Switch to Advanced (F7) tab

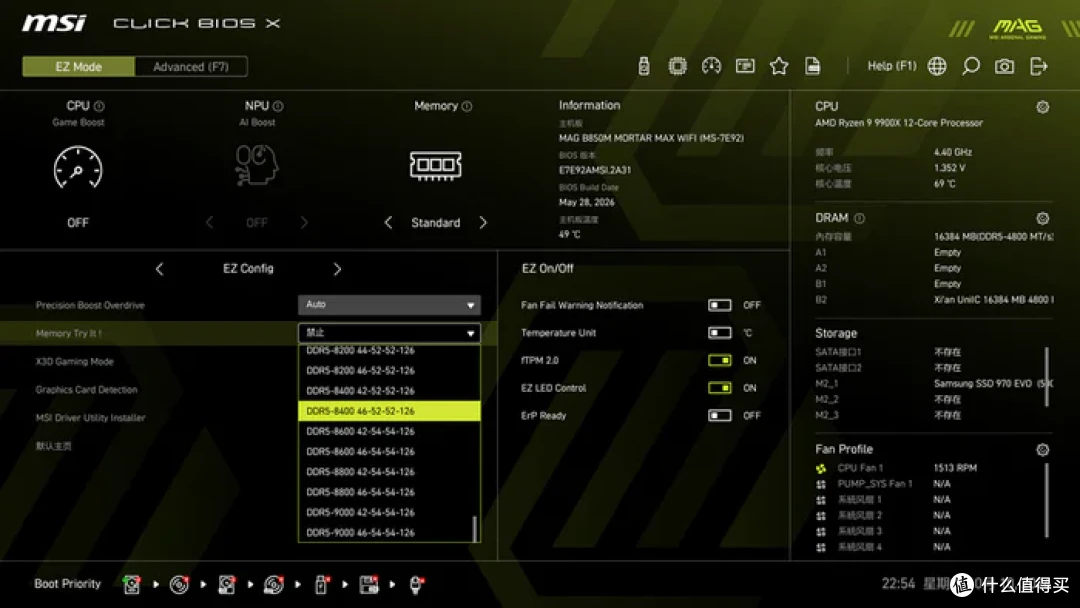[x=191, y=67]
